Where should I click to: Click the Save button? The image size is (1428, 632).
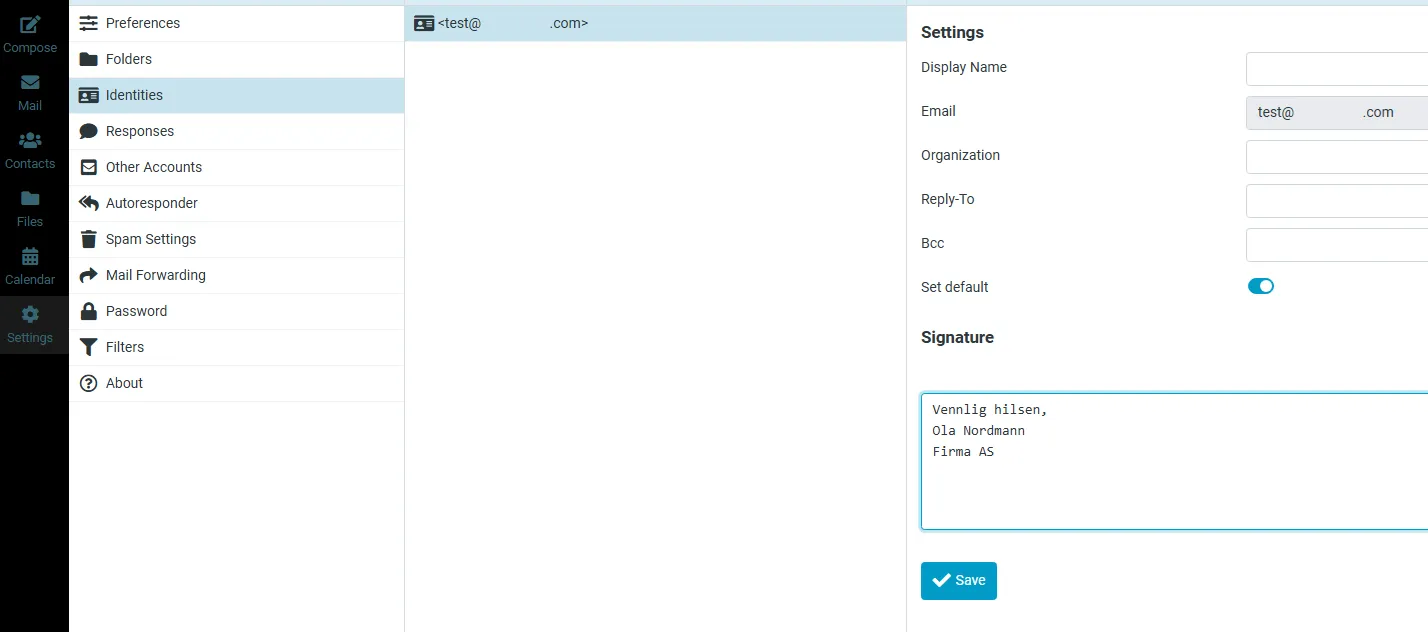point(959,581)
